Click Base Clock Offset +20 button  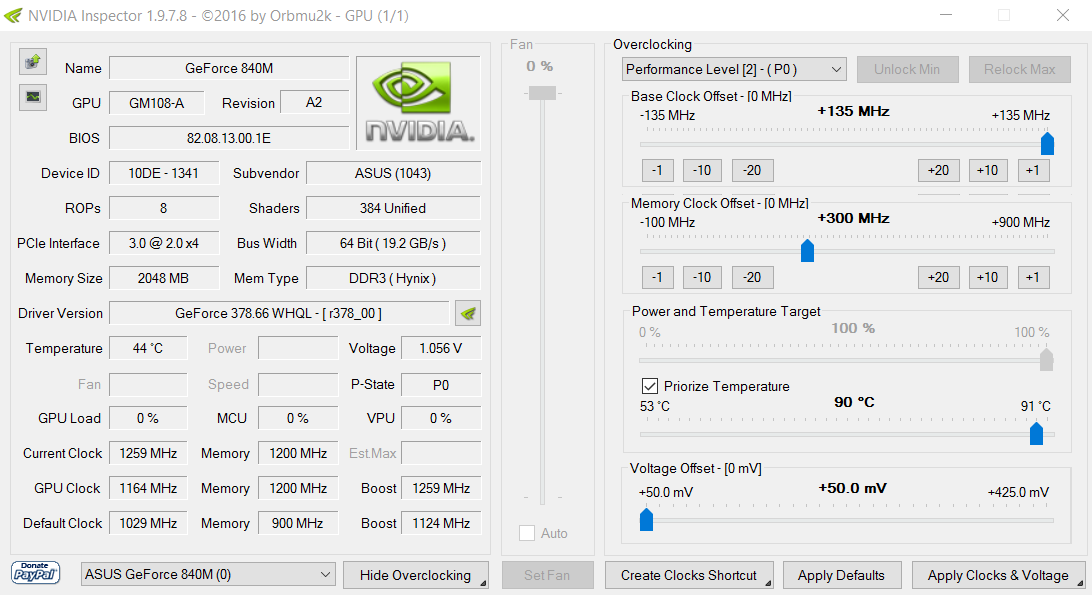(939, 170)
